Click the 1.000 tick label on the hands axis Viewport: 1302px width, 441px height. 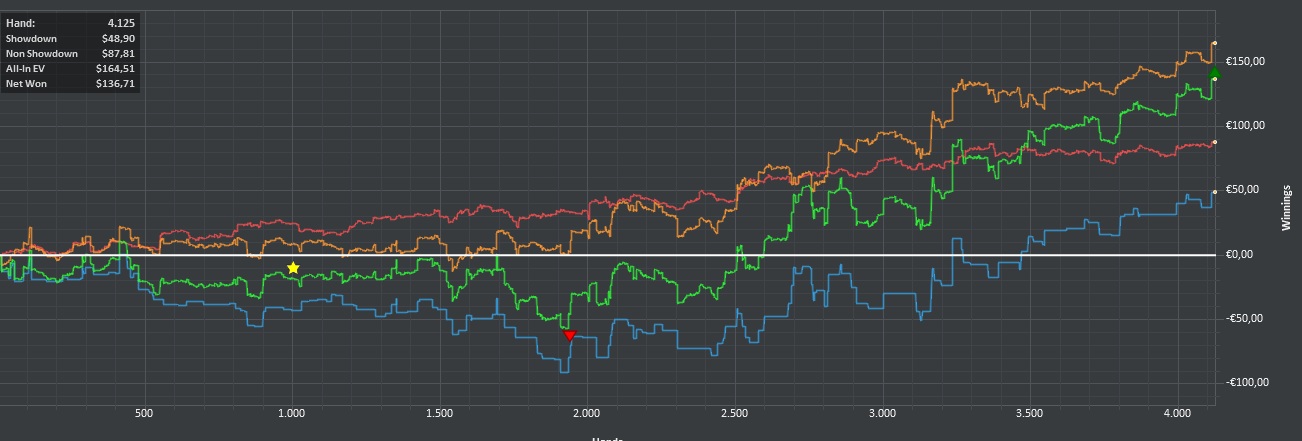click(x=291, y=412)
